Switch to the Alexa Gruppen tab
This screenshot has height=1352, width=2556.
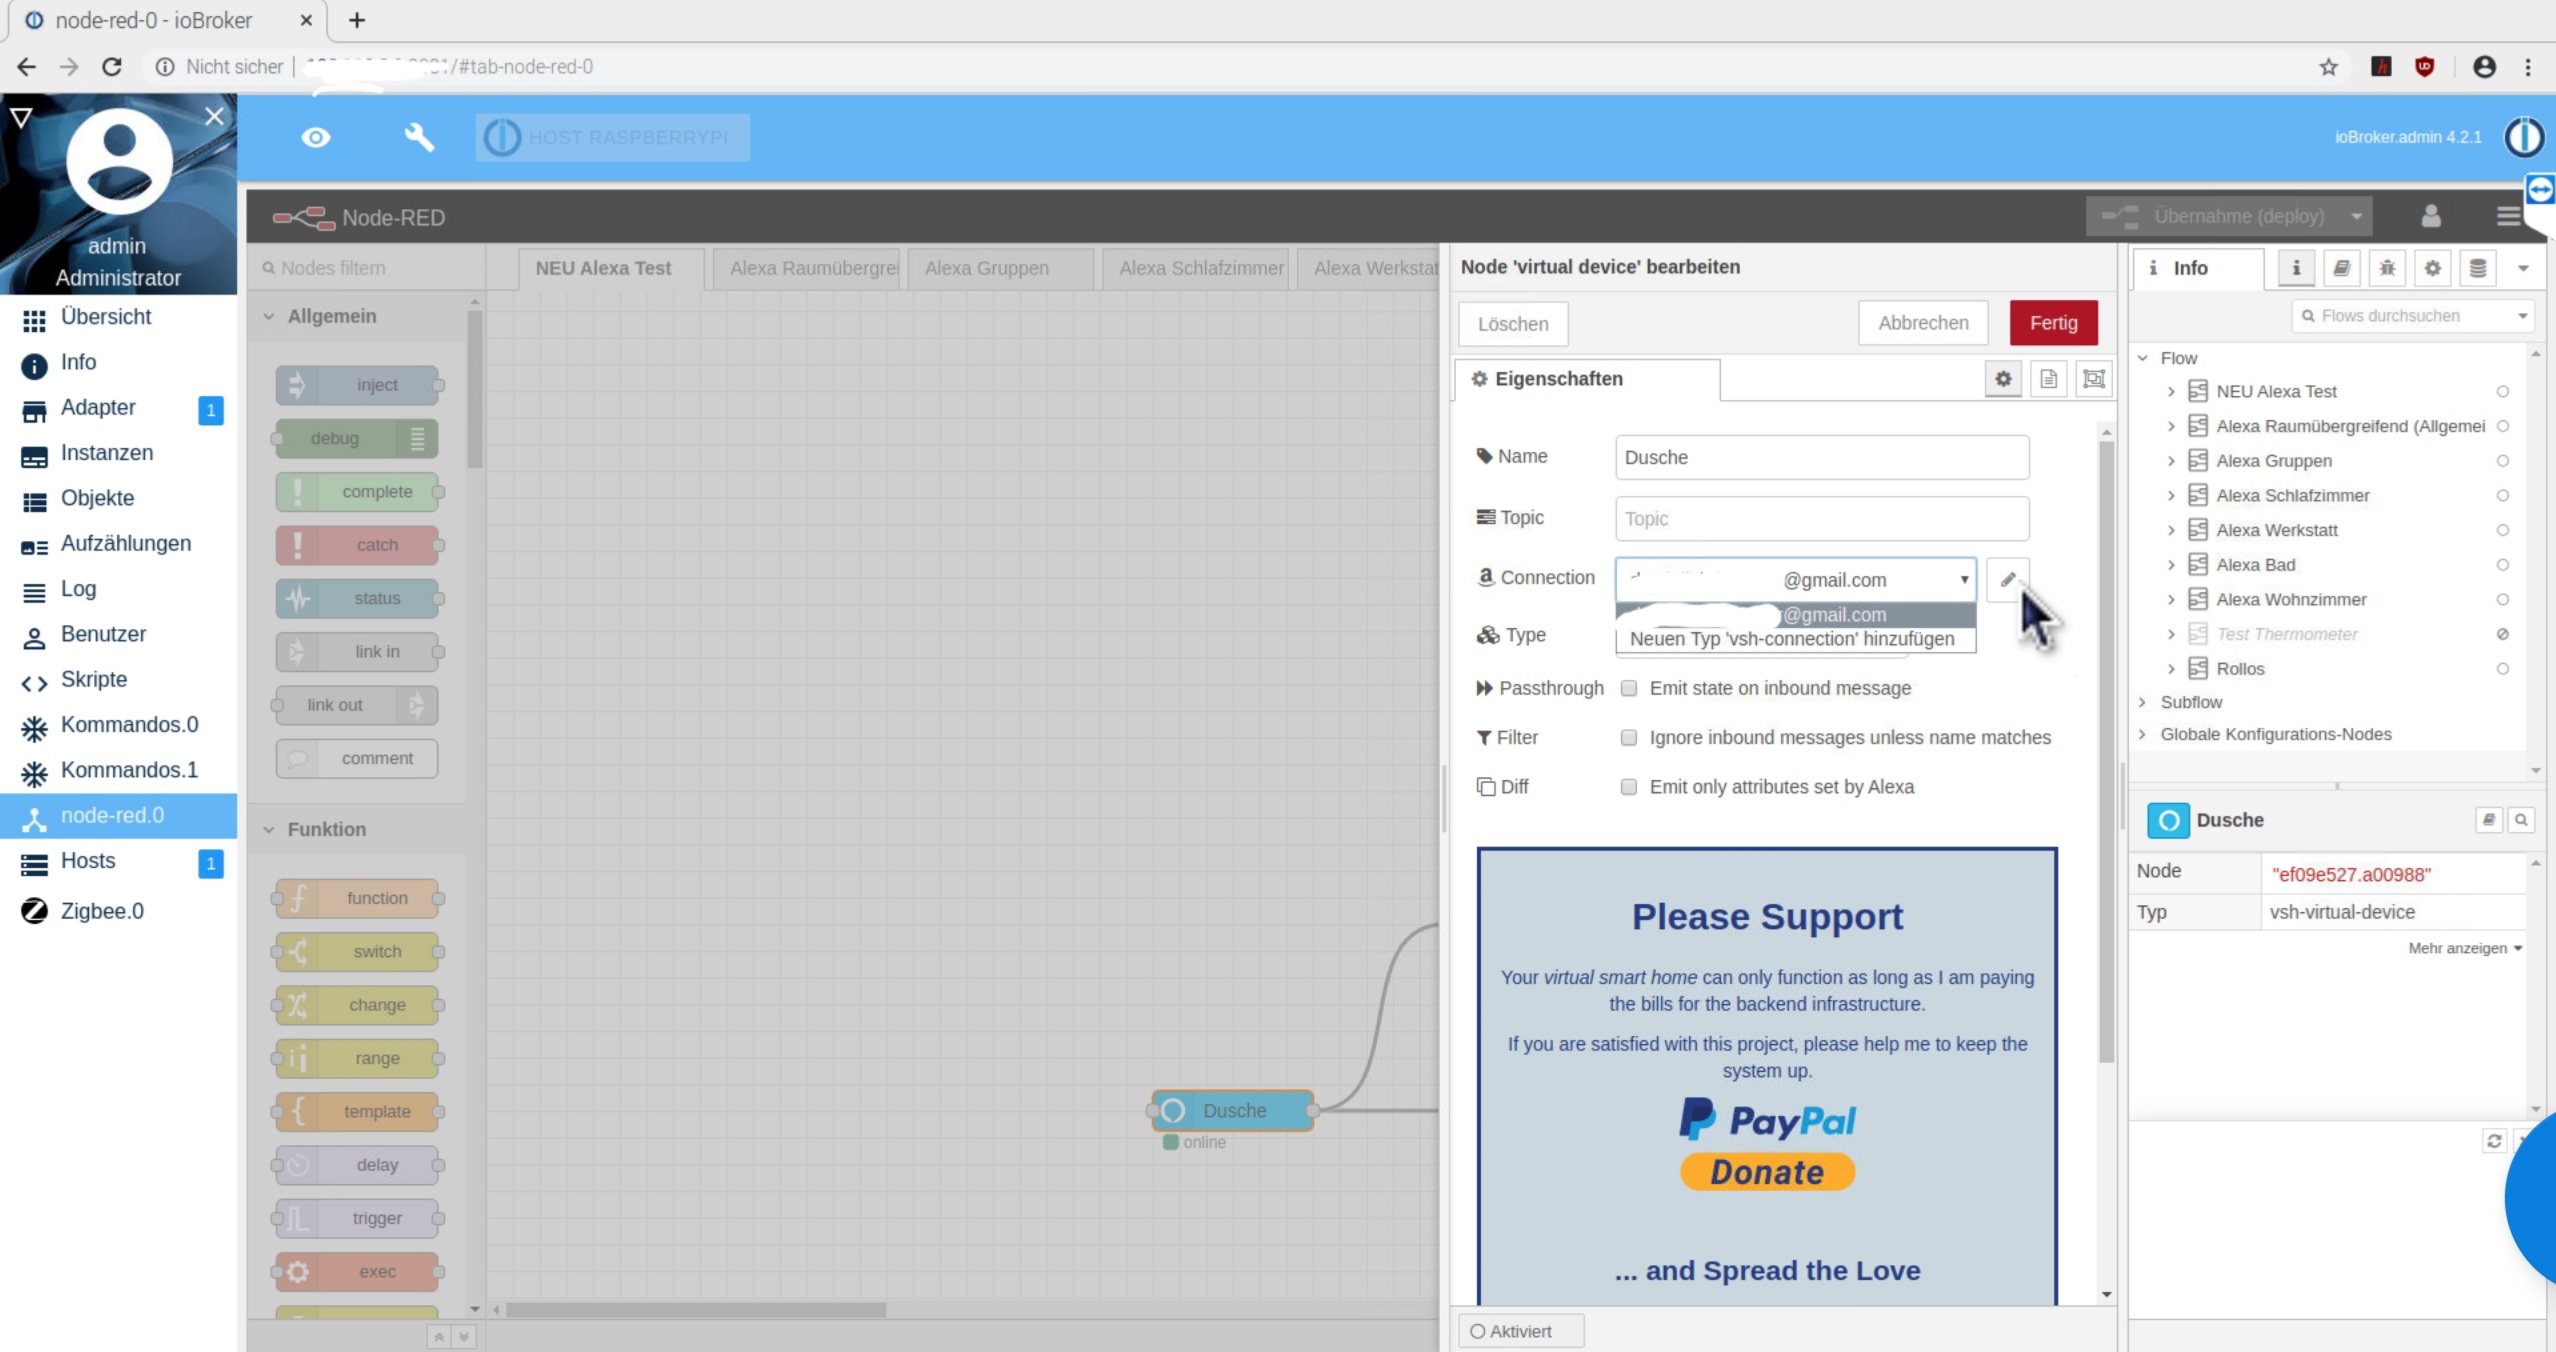click(987, 268)
